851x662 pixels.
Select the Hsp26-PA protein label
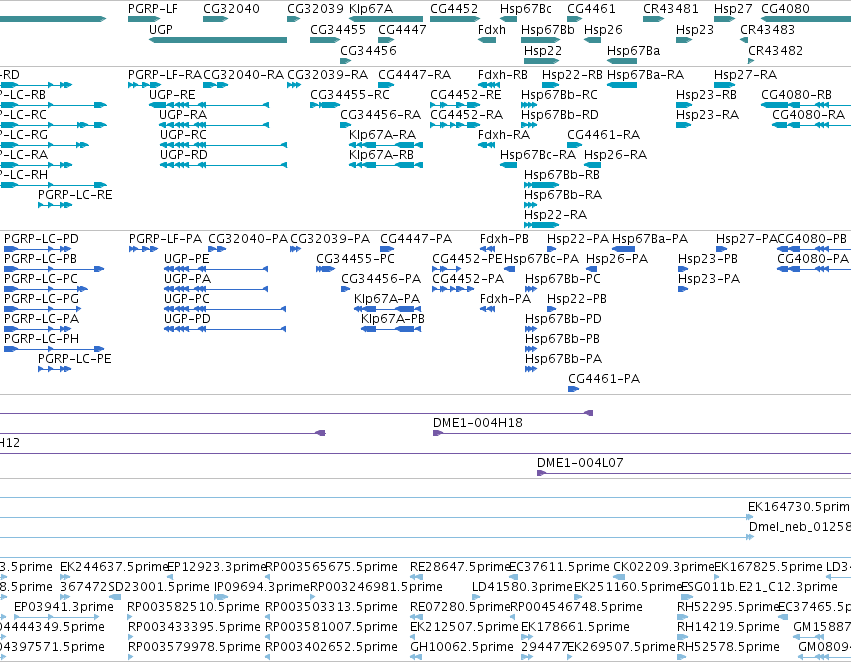coord(617,259)
